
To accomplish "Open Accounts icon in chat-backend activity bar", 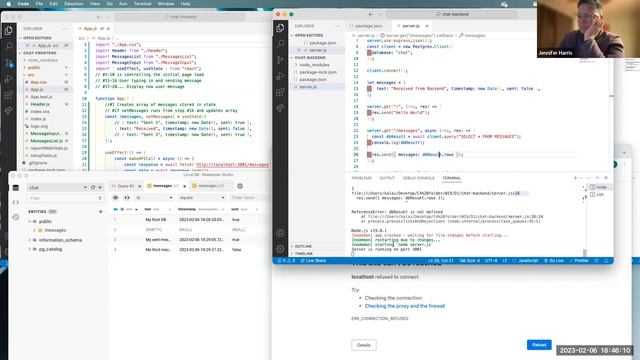I will (x=280, y=233).
